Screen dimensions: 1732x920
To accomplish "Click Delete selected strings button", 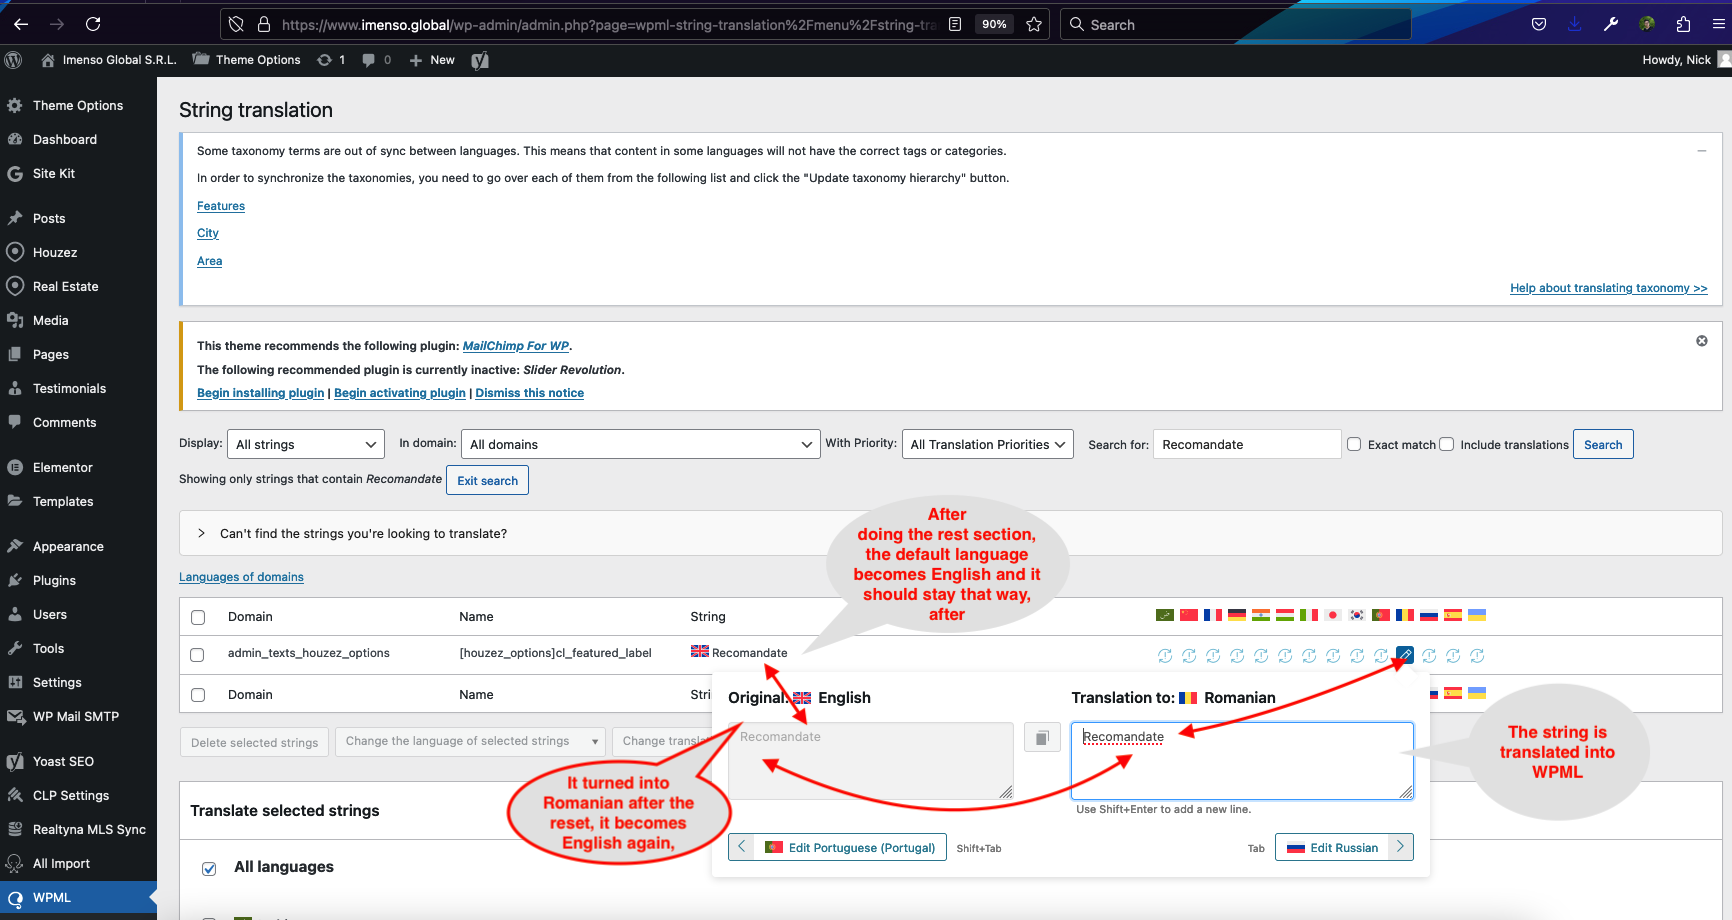I will 254,742.
